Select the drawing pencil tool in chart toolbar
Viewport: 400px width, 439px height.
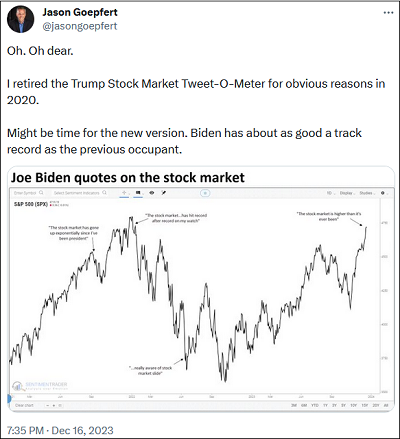[163, 193]
